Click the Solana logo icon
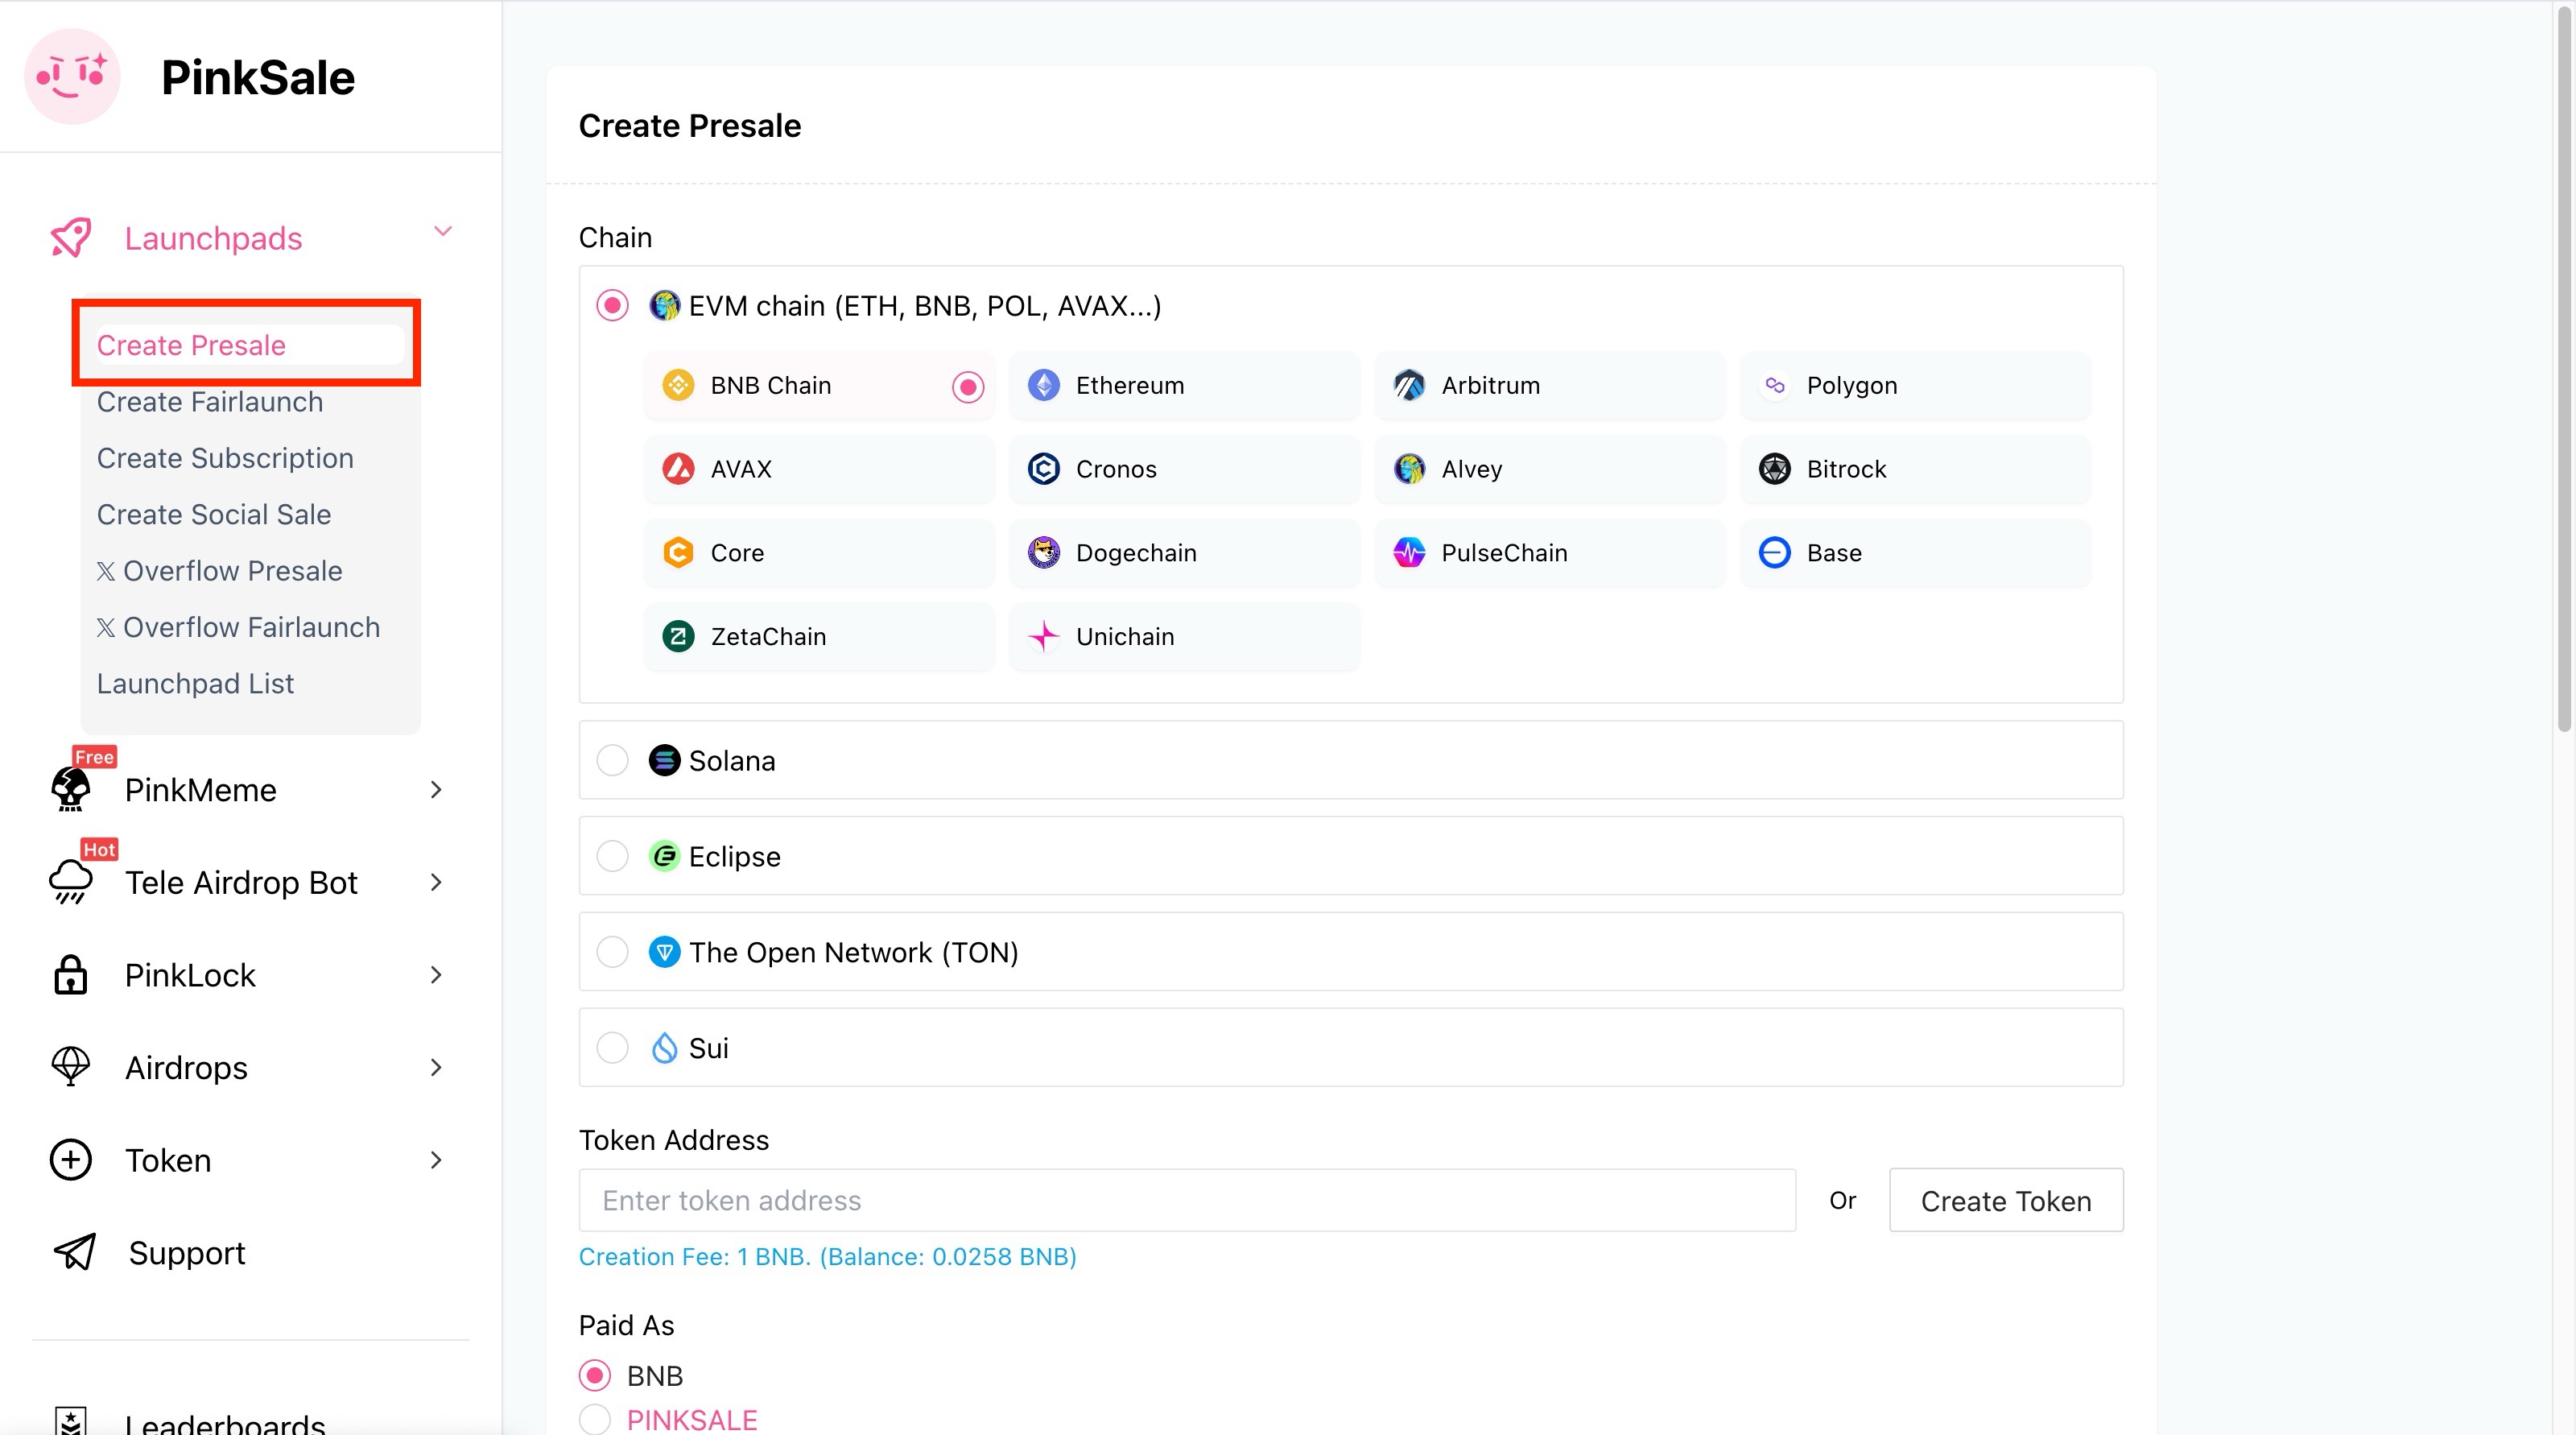 pyautogui.click(x=665, y=761)
